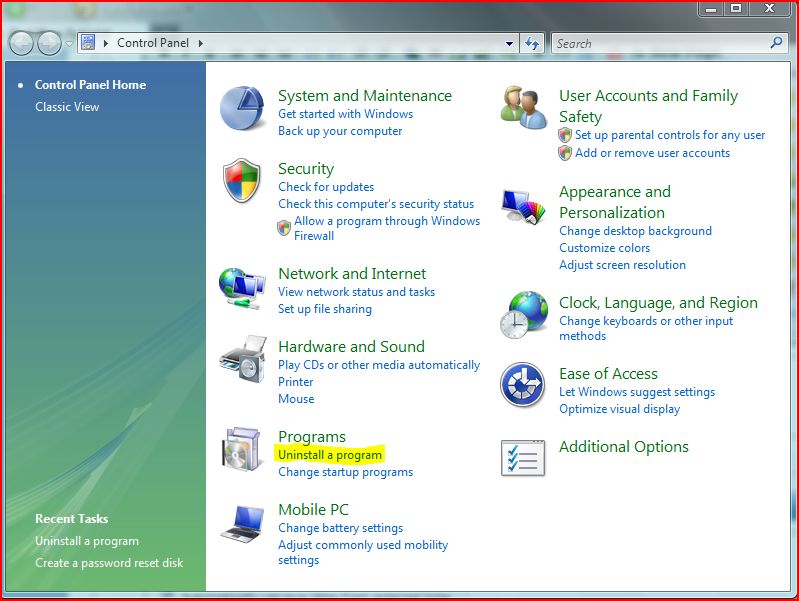Click Change startup programs
The height and width of the screenshot is (601, 799).
coord(345,472)
